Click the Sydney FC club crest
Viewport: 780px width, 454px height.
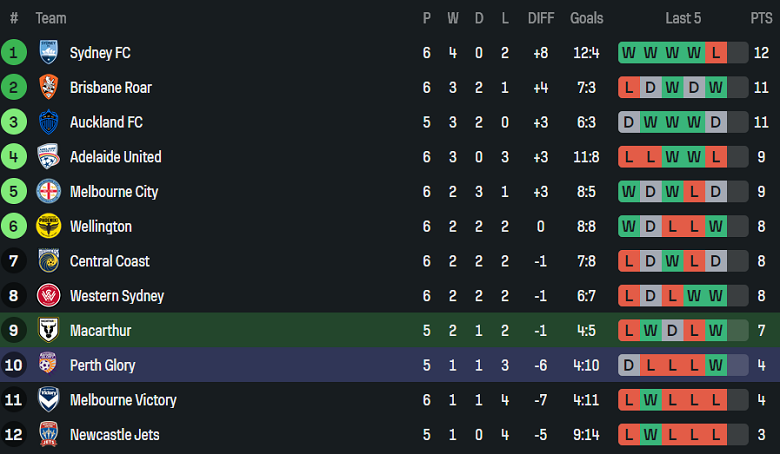click(48, 53)
